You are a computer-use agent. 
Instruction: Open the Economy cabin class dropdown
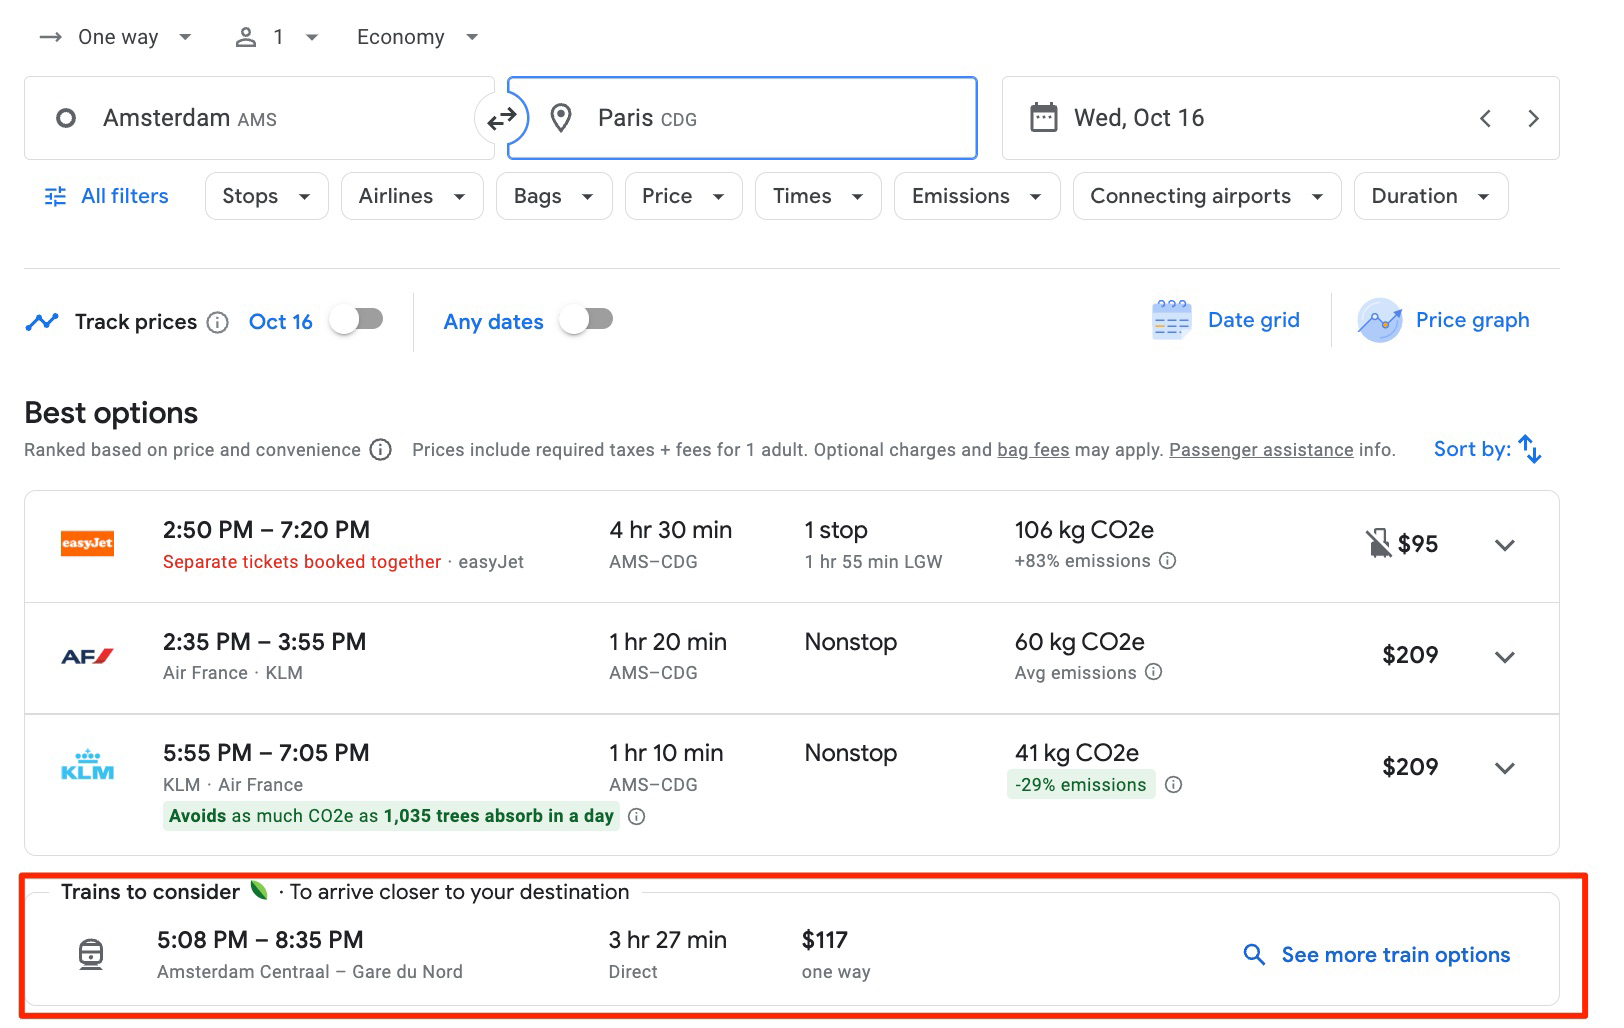416,36
